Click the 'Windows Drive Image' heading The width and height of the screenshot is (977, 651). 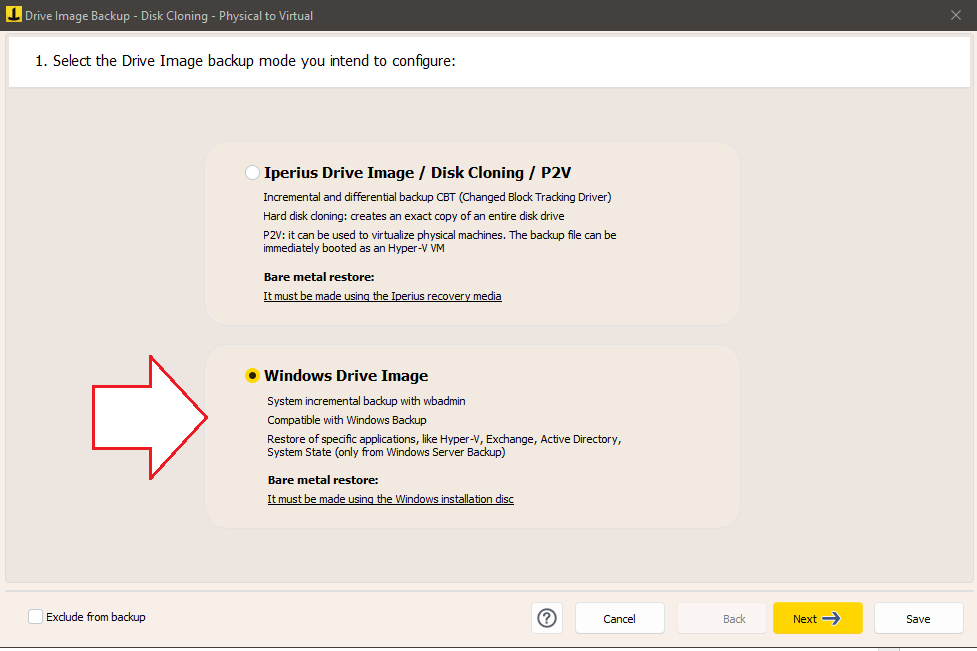[346, 376]
